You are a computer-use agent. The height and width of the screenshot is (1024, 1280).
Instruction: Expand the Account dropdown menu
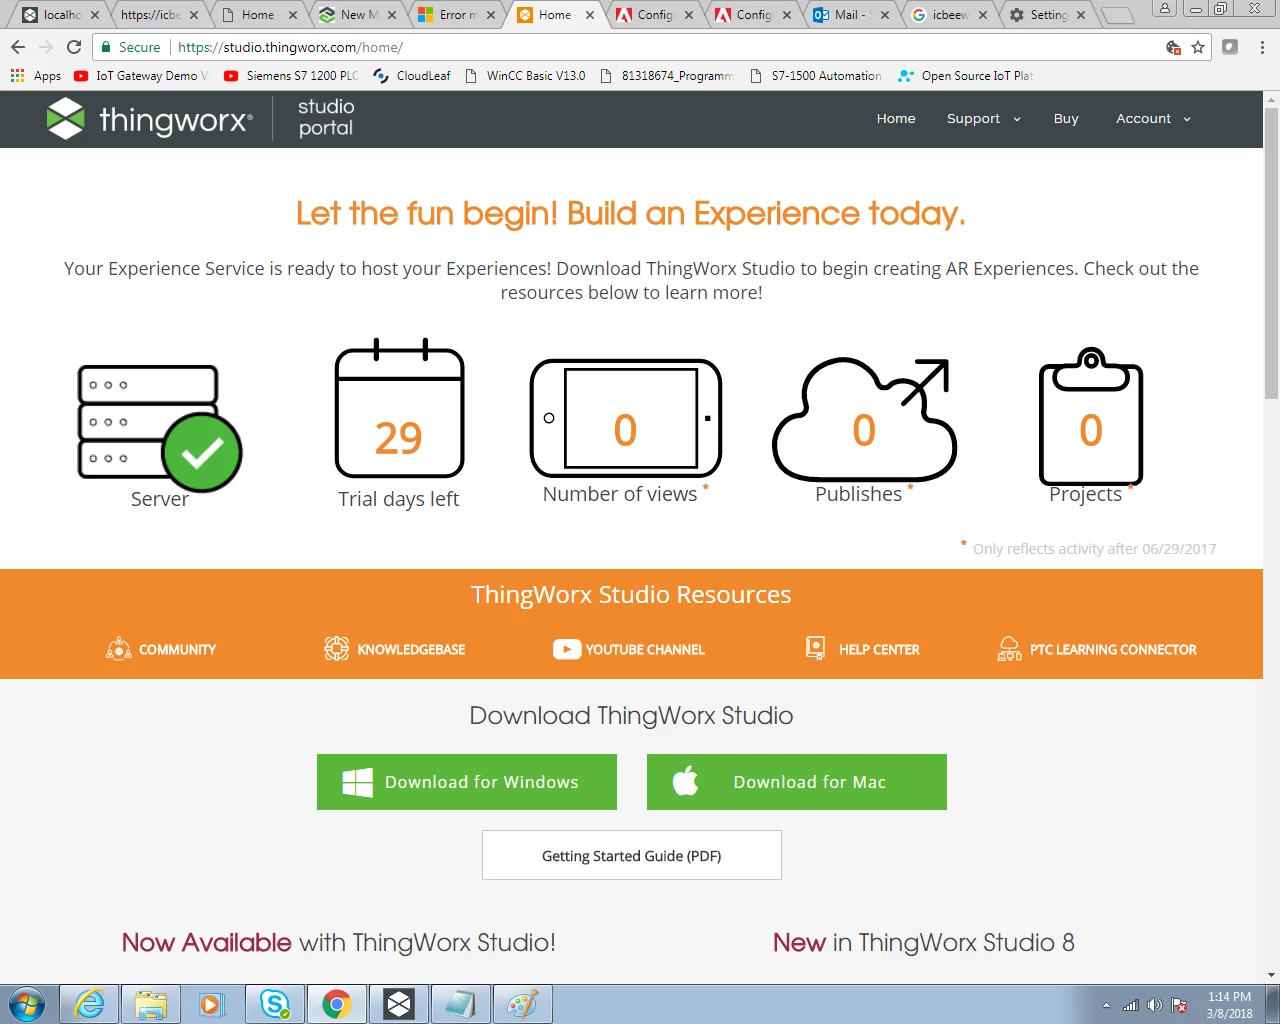click(x=1153, y=118)
